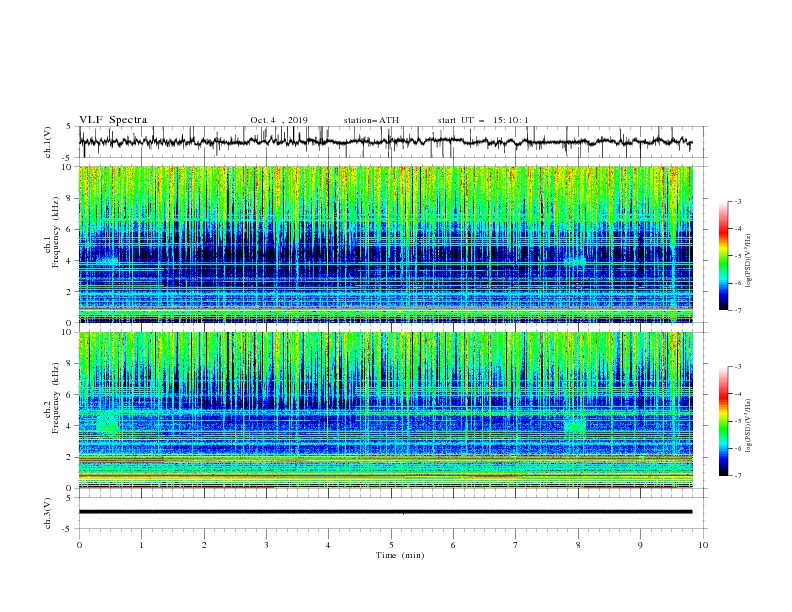This screenshot has width=792, height=612.
Task: Click the ch.1 spectrogram "4" kHz tick label
Action: tap(69, 261)
